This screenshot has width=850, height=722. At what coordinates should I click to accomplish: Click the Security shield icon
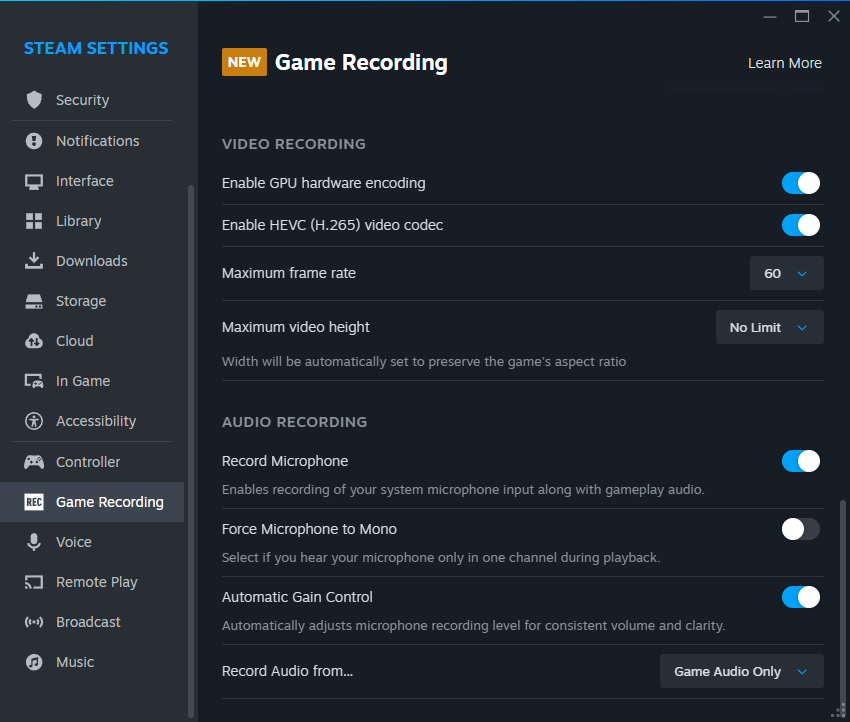[34, 100]
